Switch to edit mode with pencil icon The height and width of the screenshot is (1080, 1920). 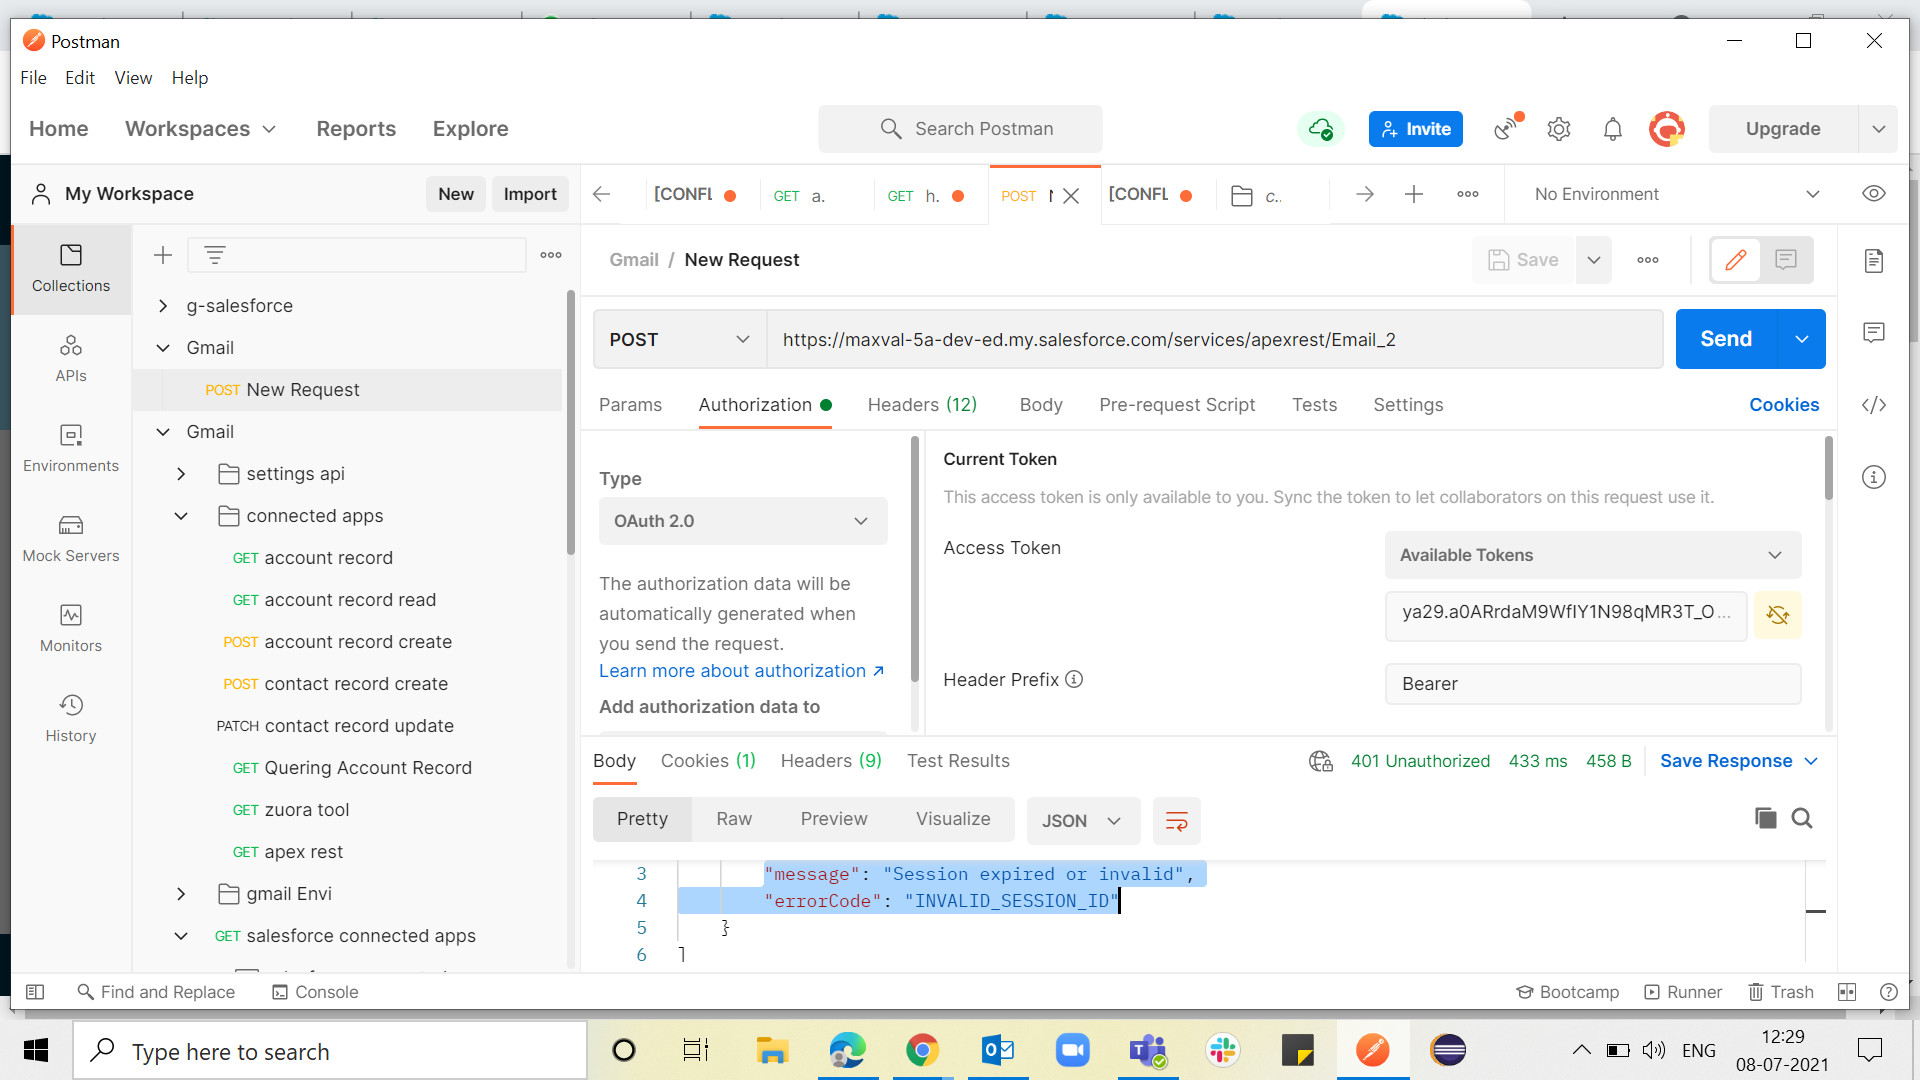(1735, 260)
